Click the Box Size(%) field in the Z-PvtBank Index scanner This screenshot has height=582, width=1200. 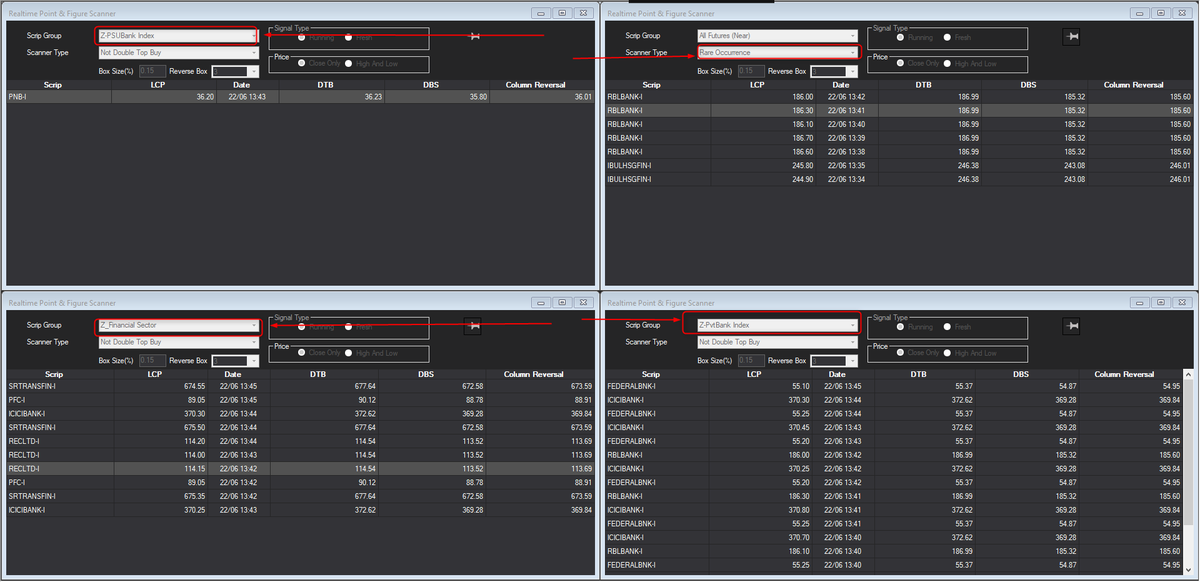pyautogui.click(x=751, y=360)
